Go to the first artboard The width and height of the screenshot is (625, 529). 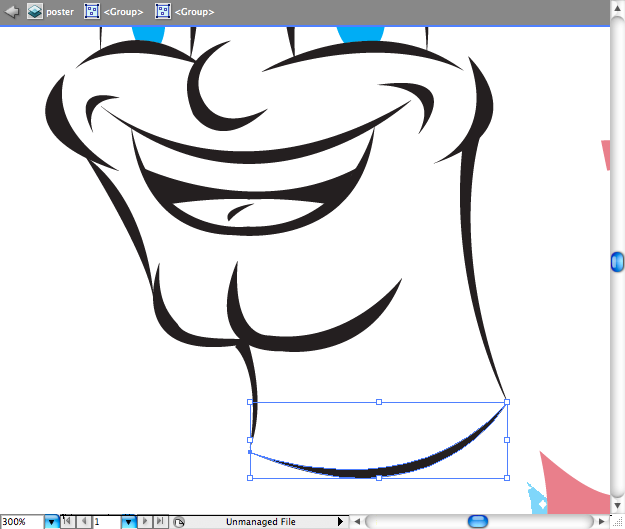[x=67, y=521]
